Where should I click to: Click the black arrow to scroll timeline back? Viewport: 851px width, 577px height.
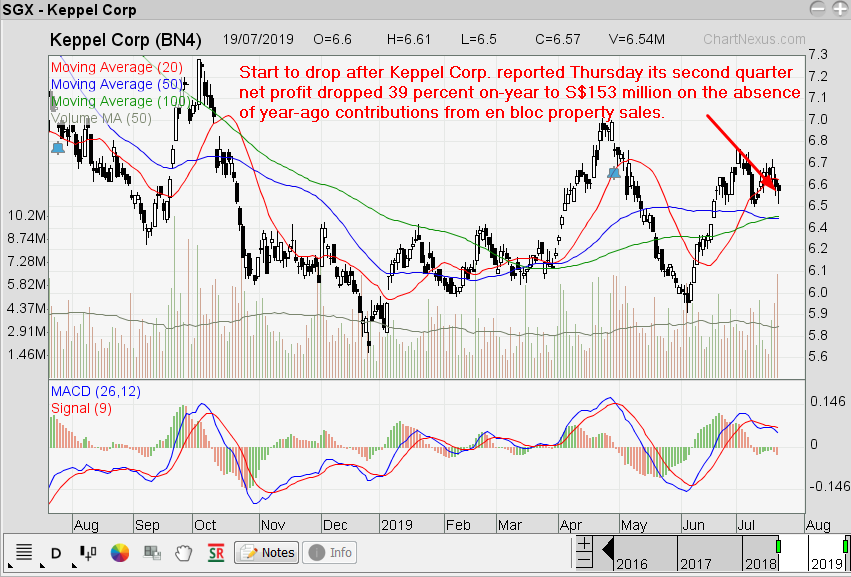pos(606,548)
